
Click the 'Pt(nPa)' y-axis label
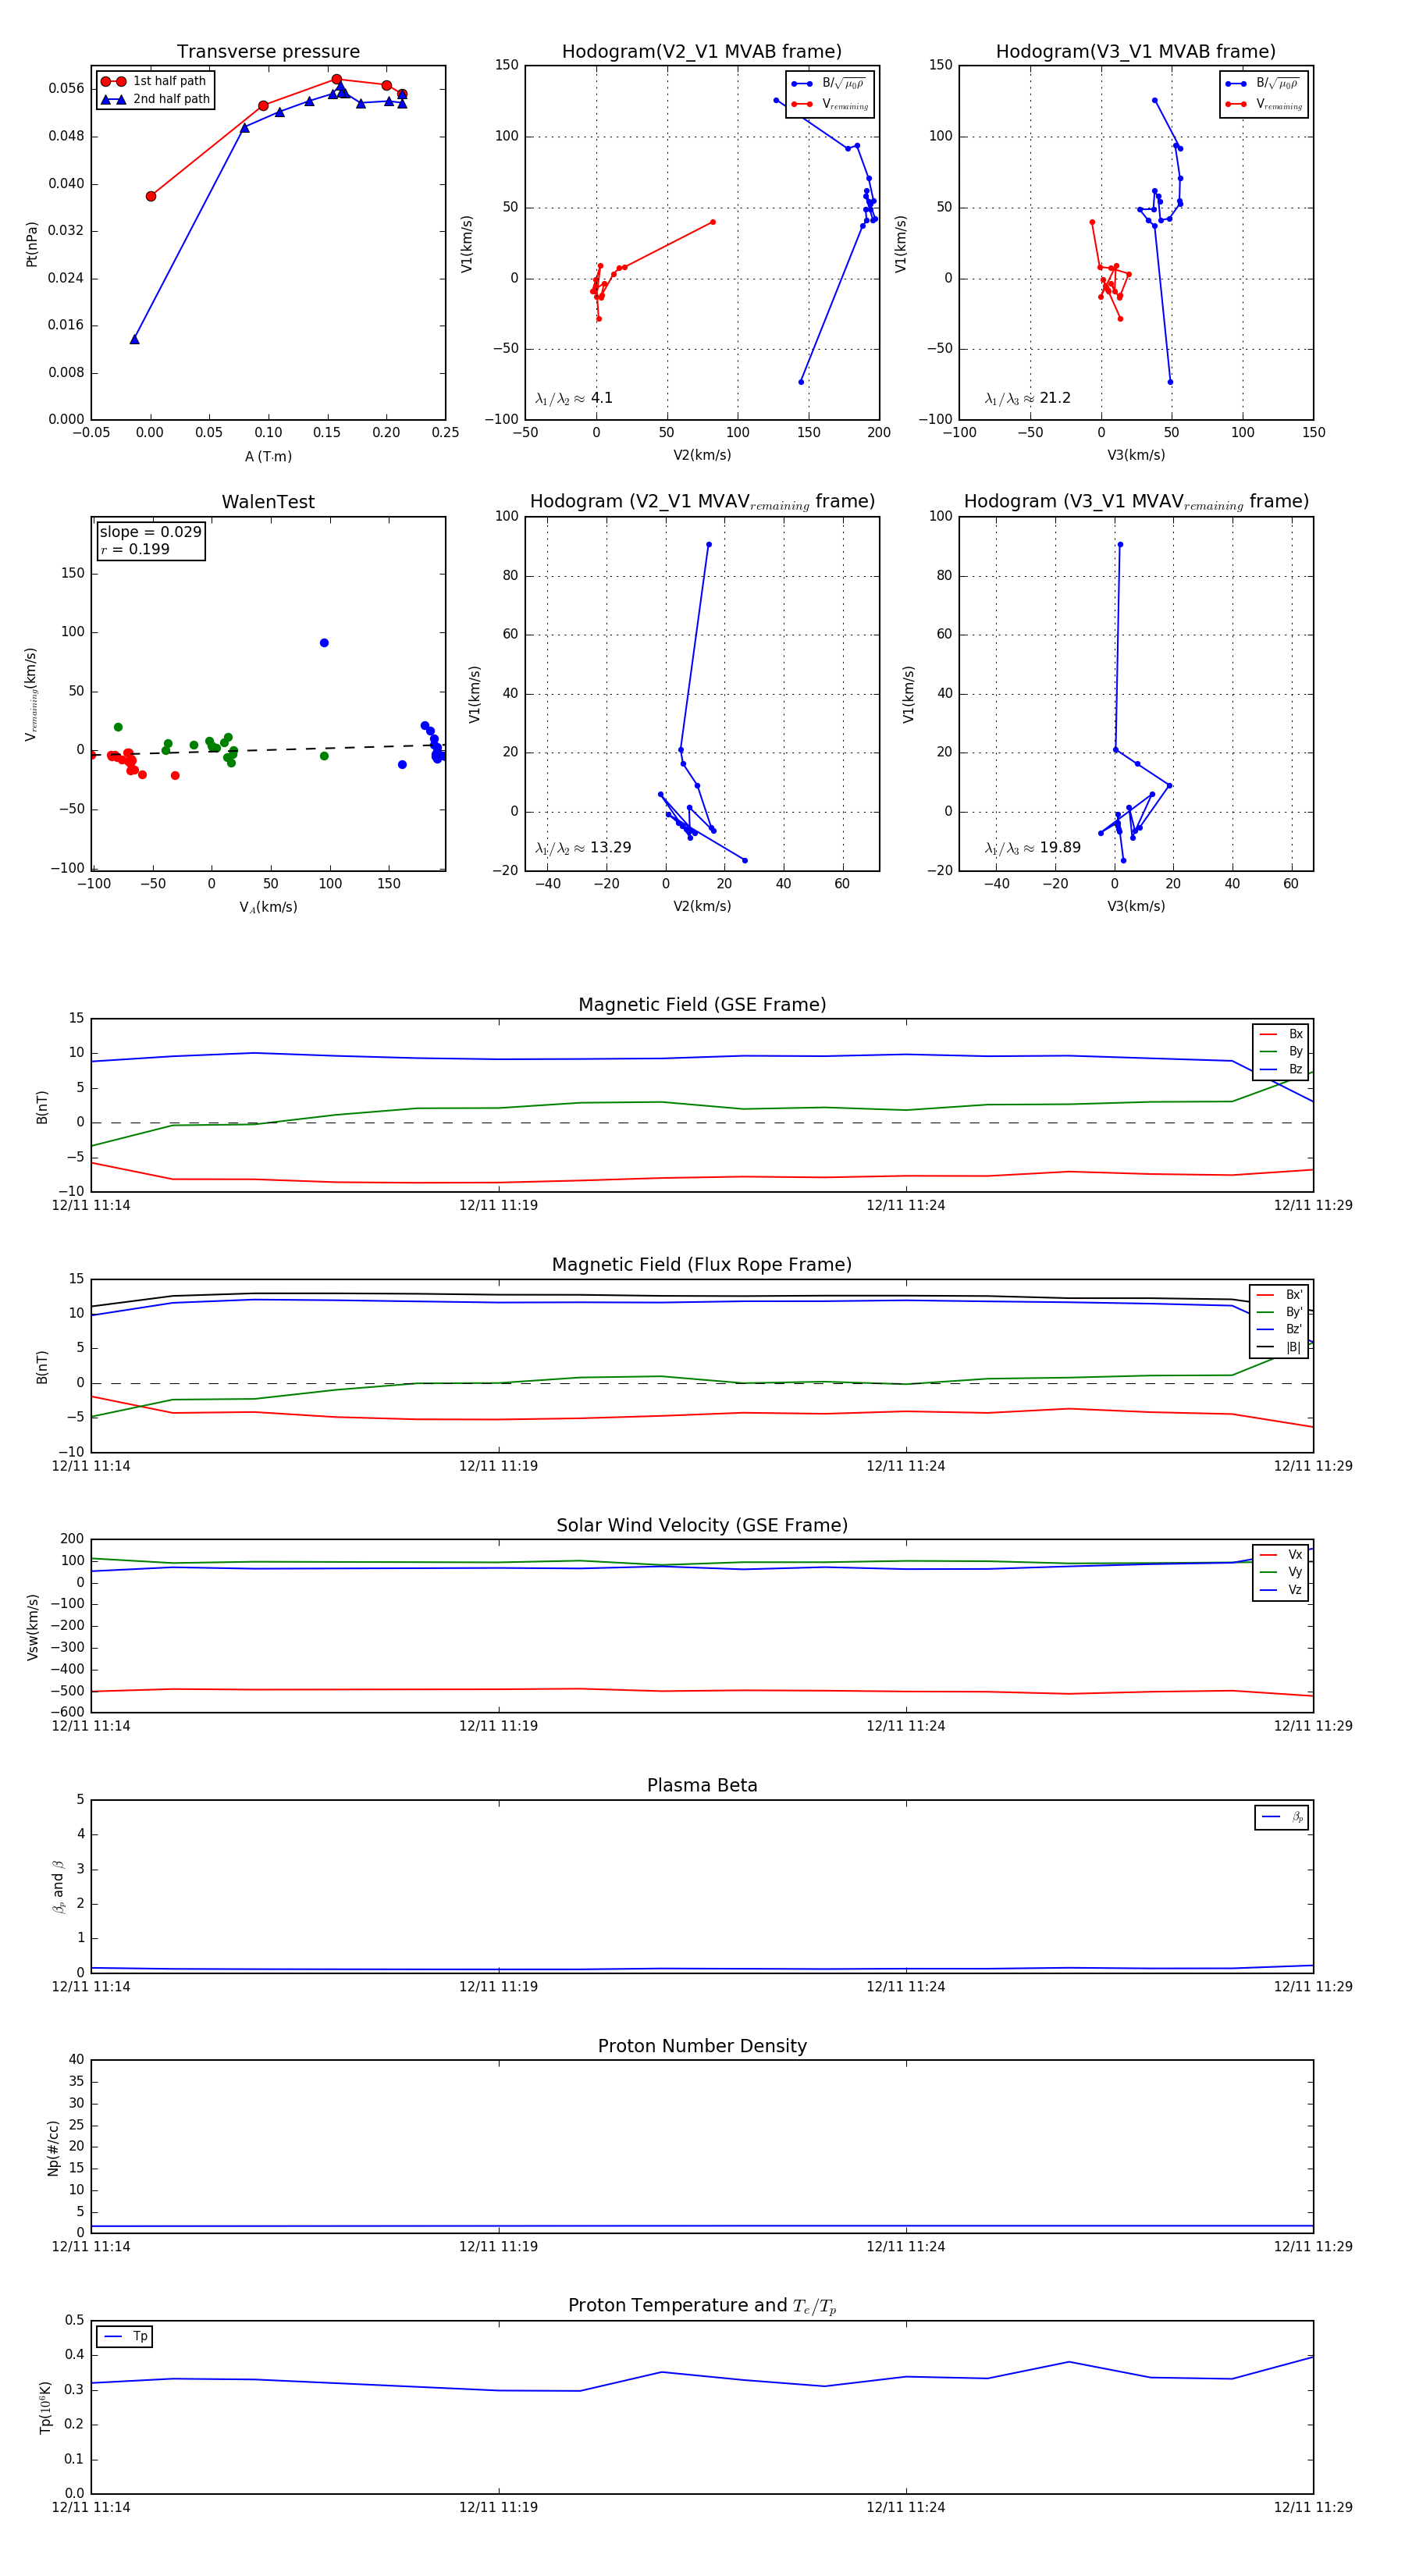[32, 244]
